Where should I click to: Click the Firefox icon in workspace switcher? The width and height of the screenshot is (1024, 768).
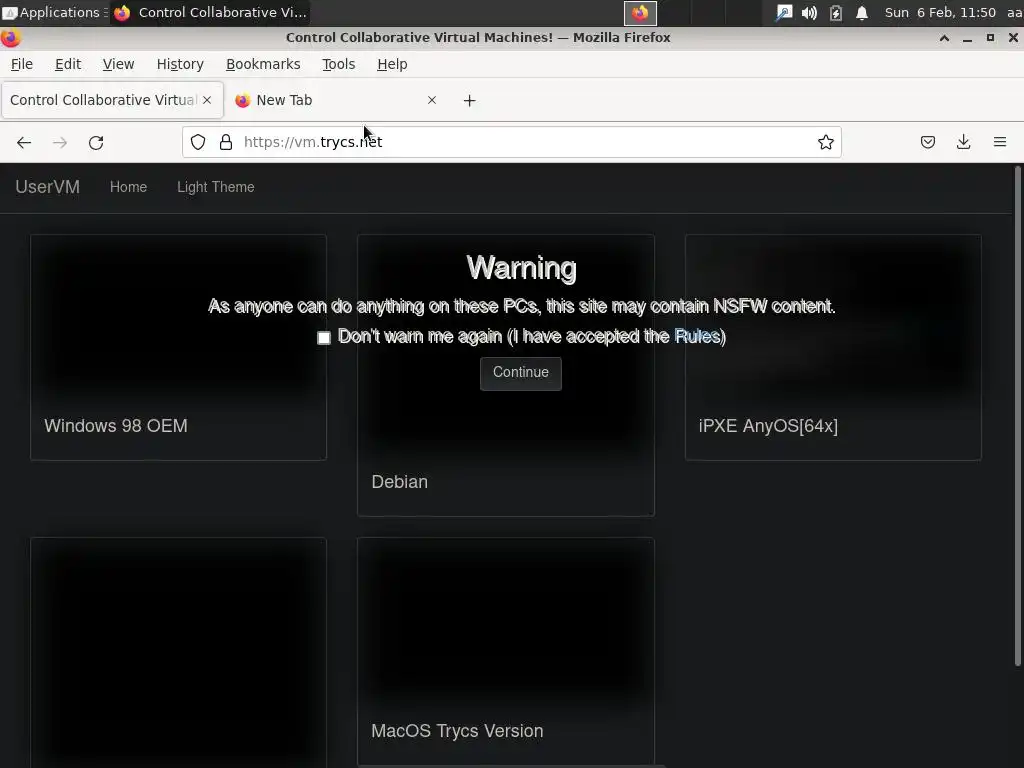(x=640, y=12)
